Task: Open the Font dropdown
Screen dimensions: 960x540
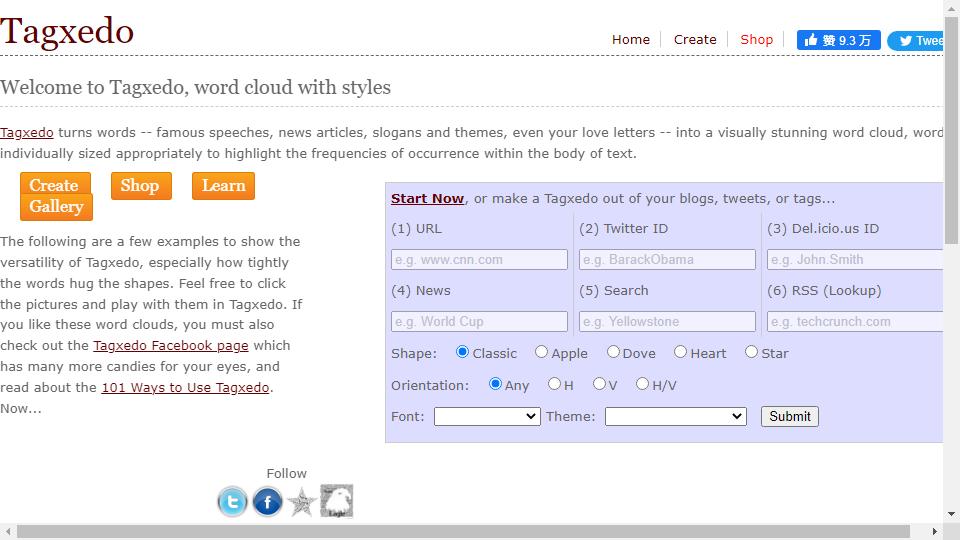Action: pos(487,417)
